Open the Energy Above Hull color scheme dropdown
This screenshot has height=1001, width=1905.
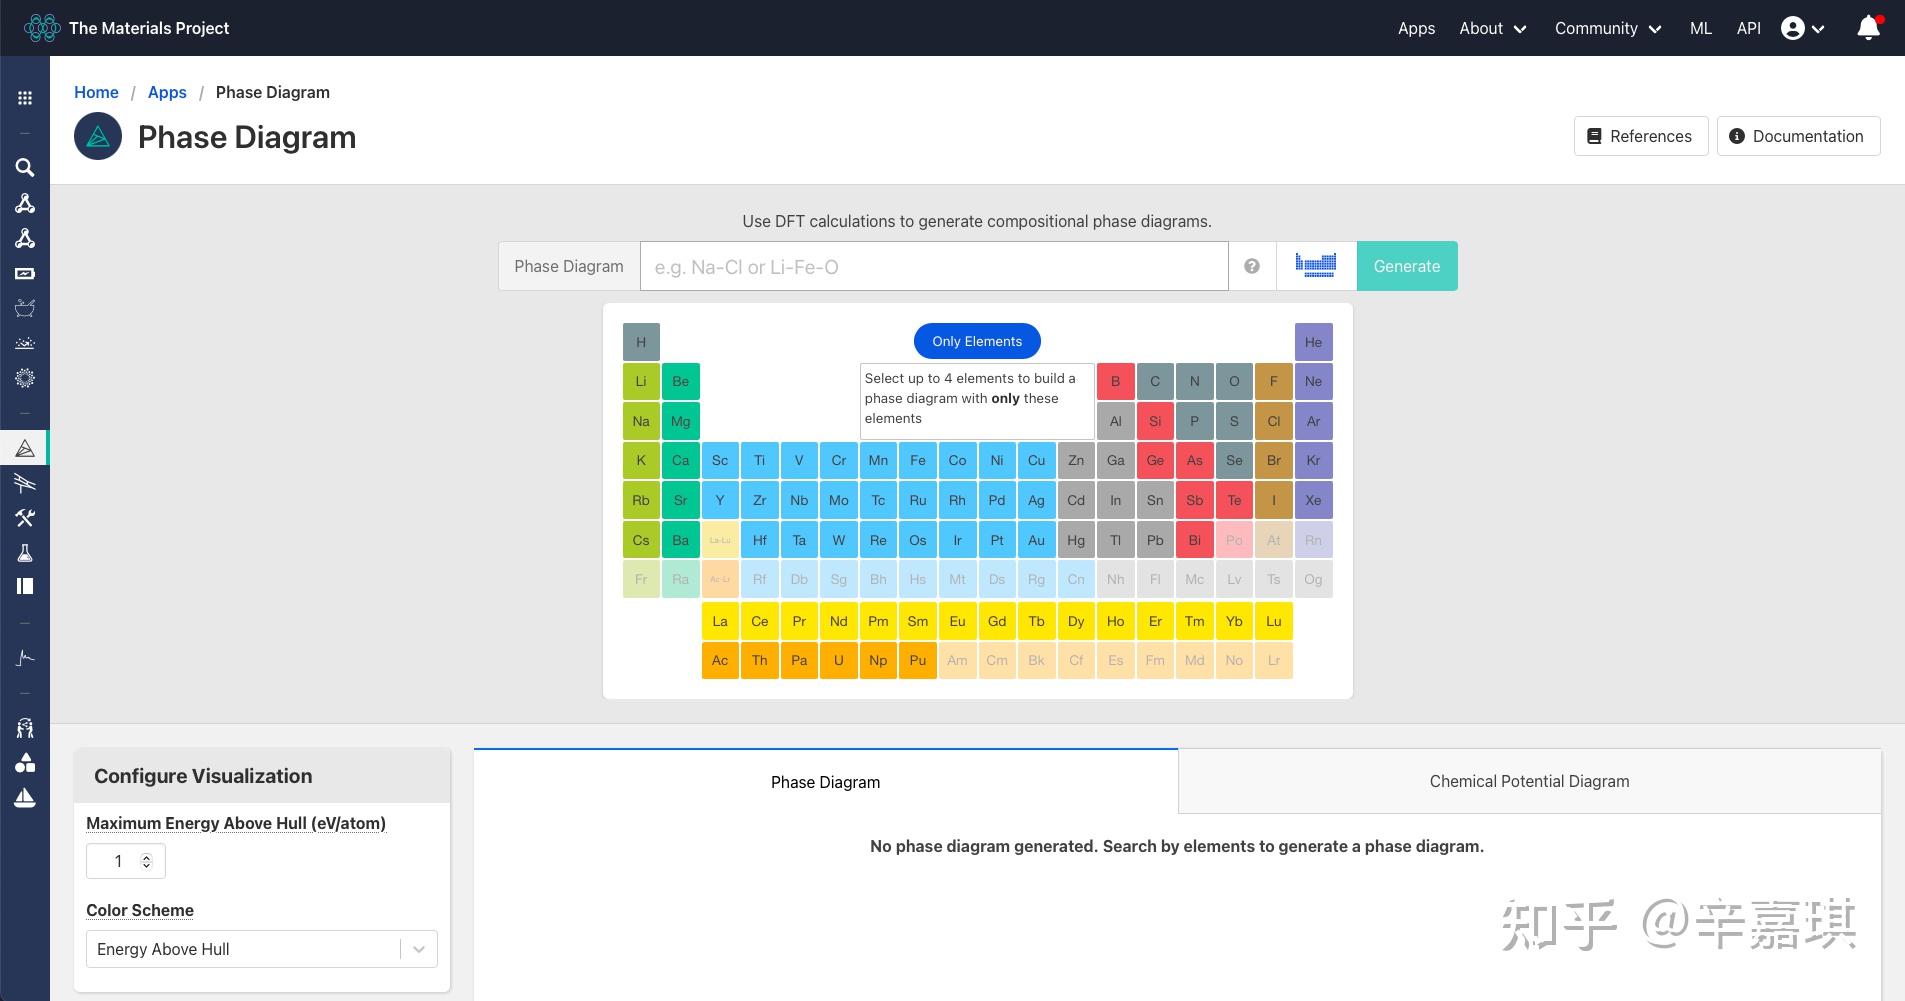click(x=262, y=949)
